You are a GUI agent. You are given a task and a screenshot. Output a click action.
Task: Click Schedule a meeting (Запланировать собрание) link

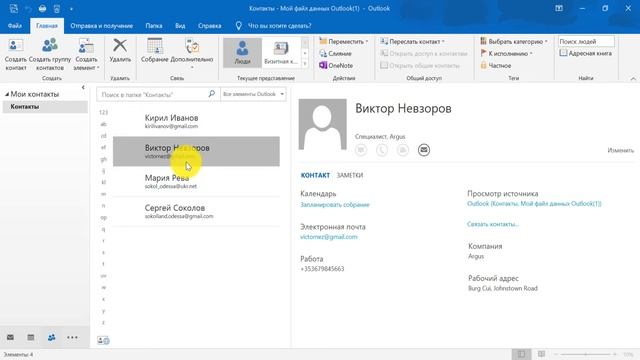point(335,205)
